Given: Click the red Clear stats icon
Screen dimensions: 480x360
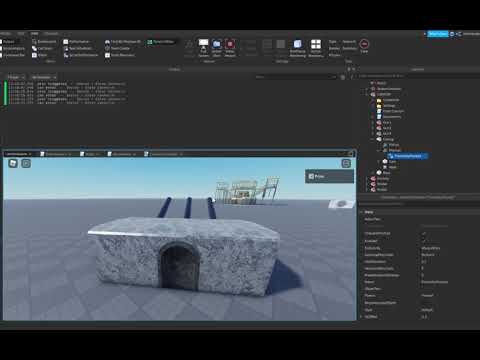Looking at the screenshot, I should (x=364, y=46).
